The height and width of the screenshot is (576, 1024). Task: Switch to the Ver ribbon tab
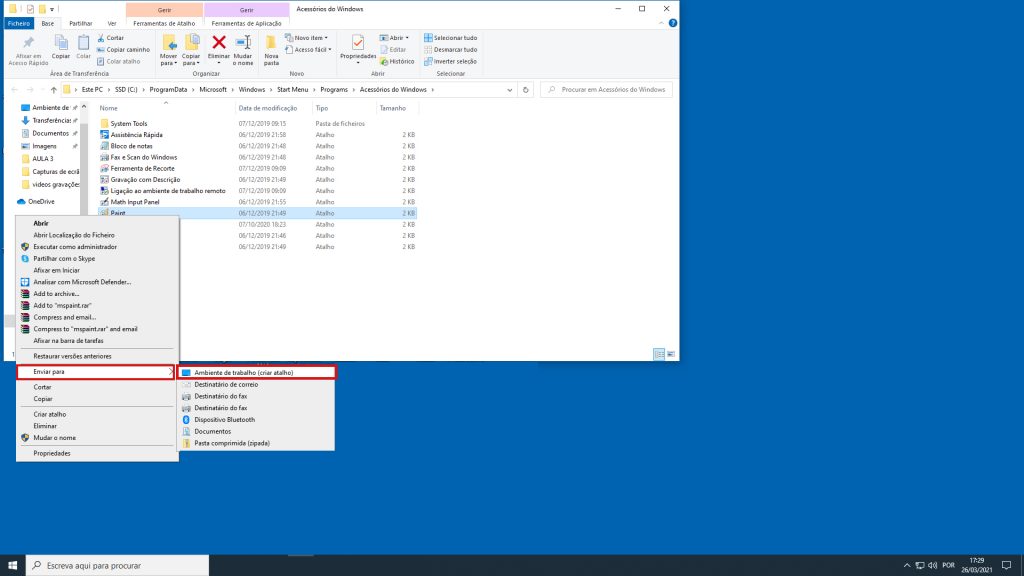click(x=112, y=24)
